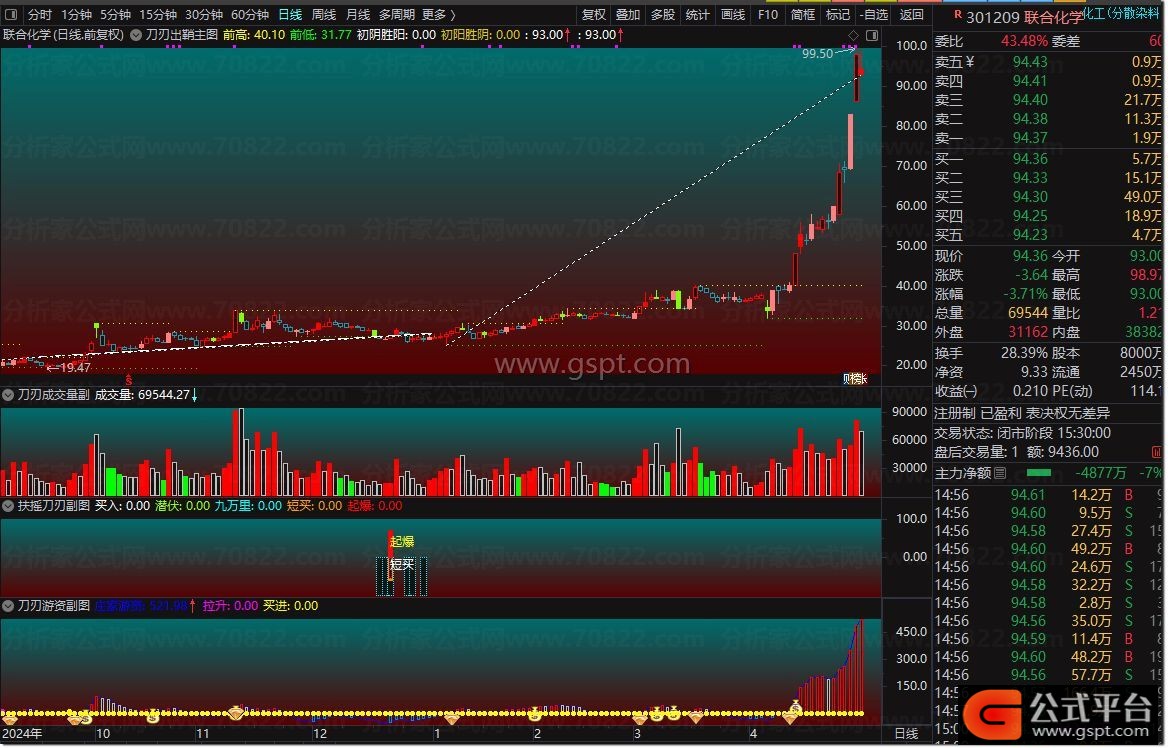Image resolution: width=1168 pixels, height=748 pixels.
Task: Switch to the 日线 daily chart tab
Action: click(290, 14)
